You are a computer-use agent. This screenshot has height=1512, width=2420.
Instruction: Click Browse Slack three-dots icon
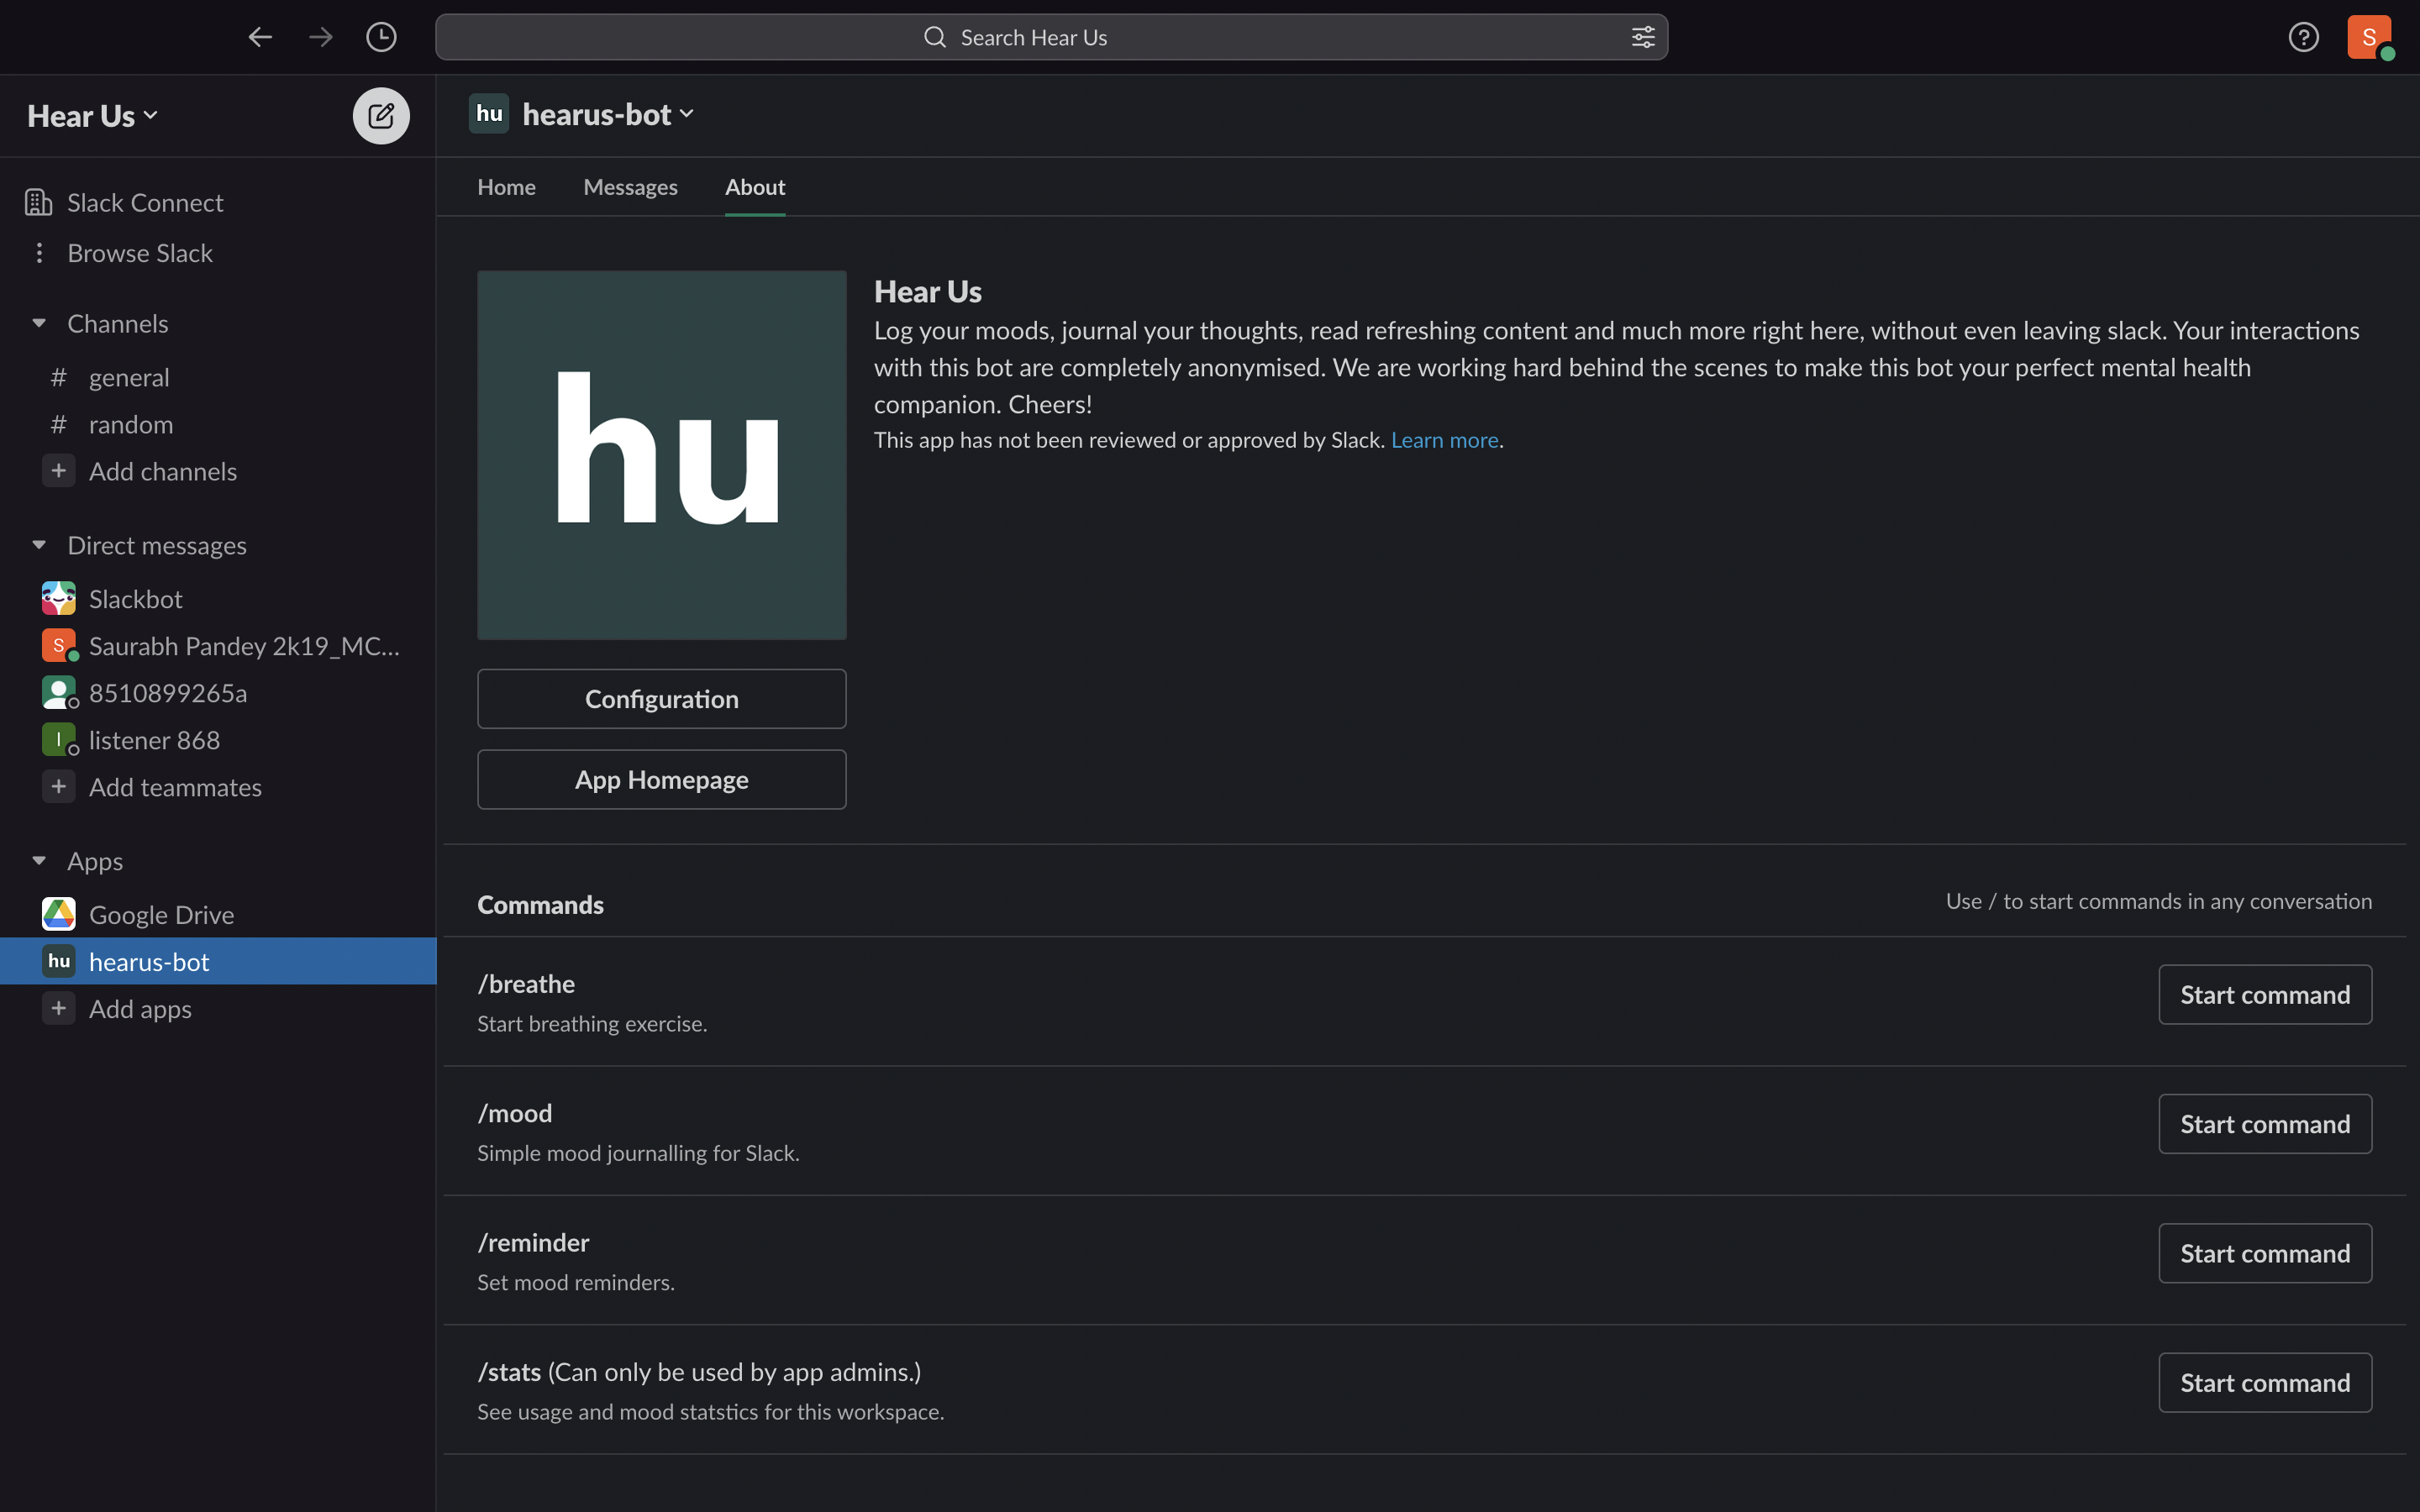[x=39, y=253]
